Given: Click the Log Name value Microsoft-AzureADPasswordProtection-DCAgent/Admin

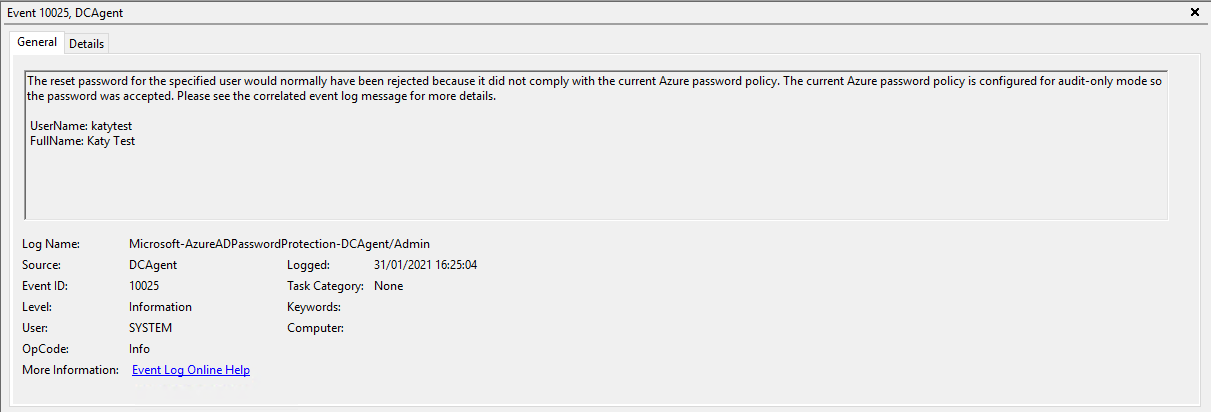Looking at the screenshot, I should click(x=280, y=244).
